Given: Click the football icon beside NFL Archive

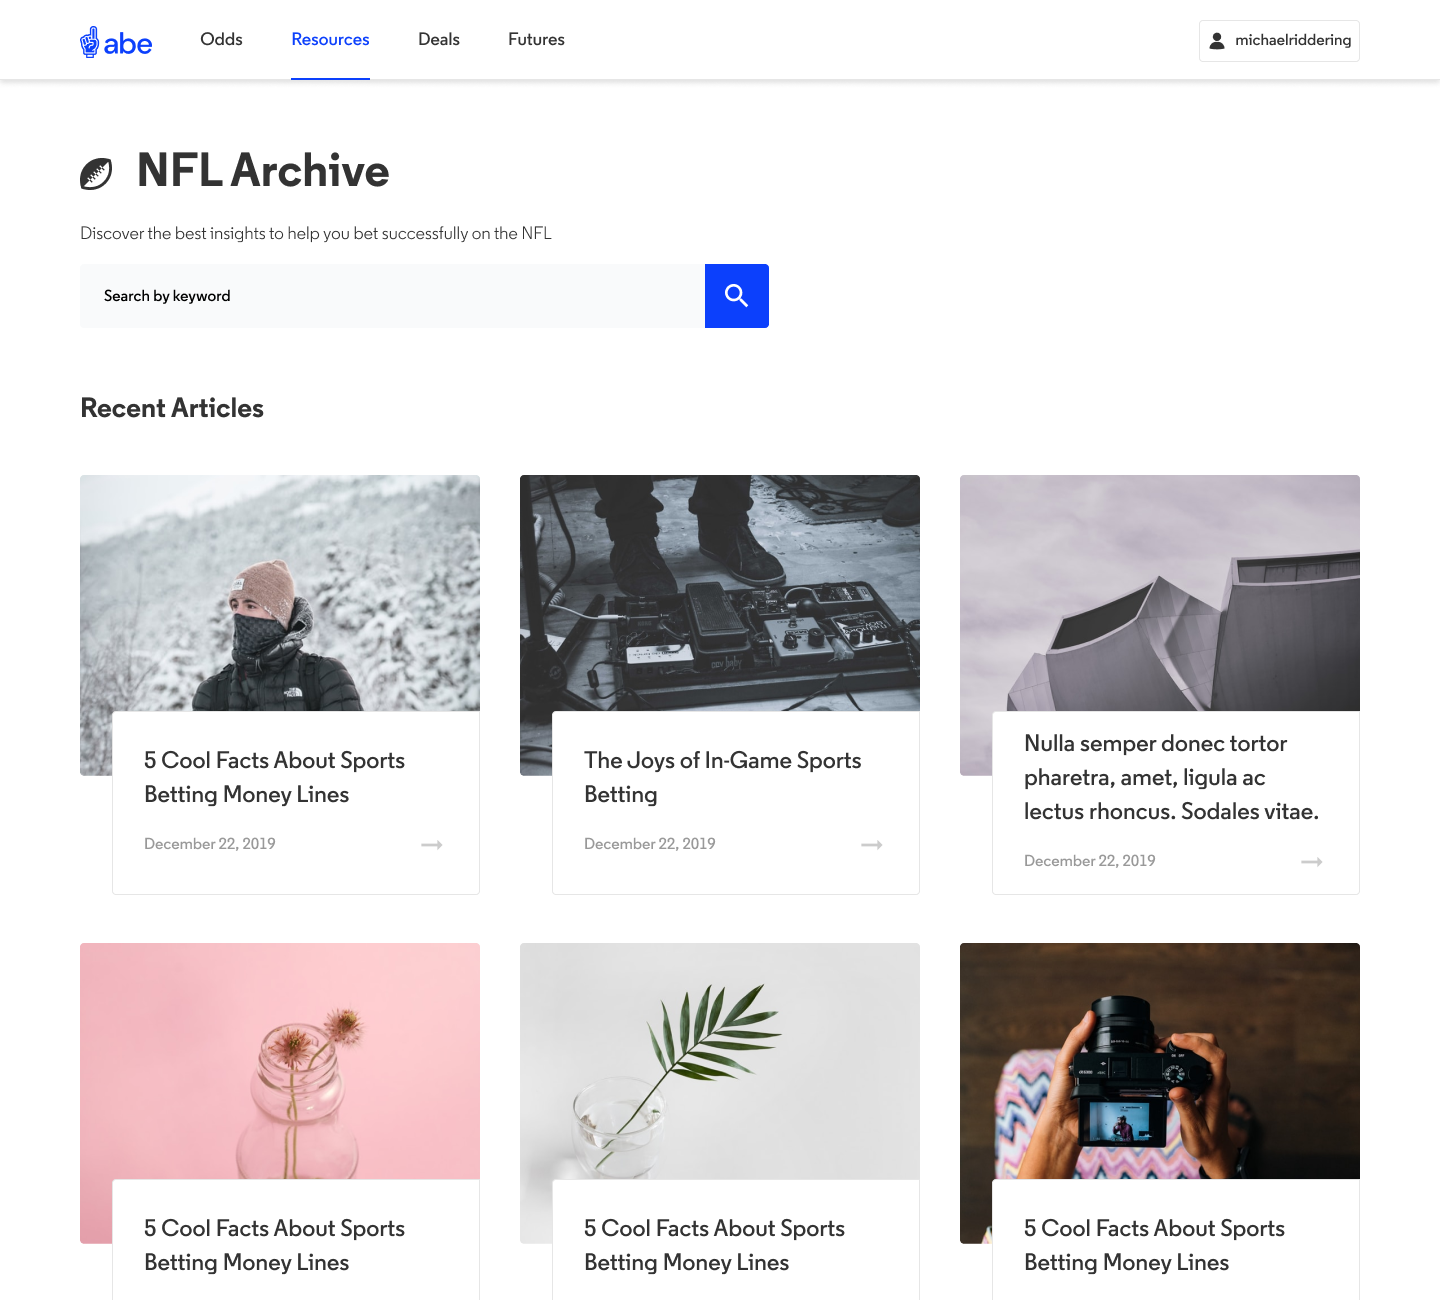Looking at the screenshot, I should [x=96, y=174].
